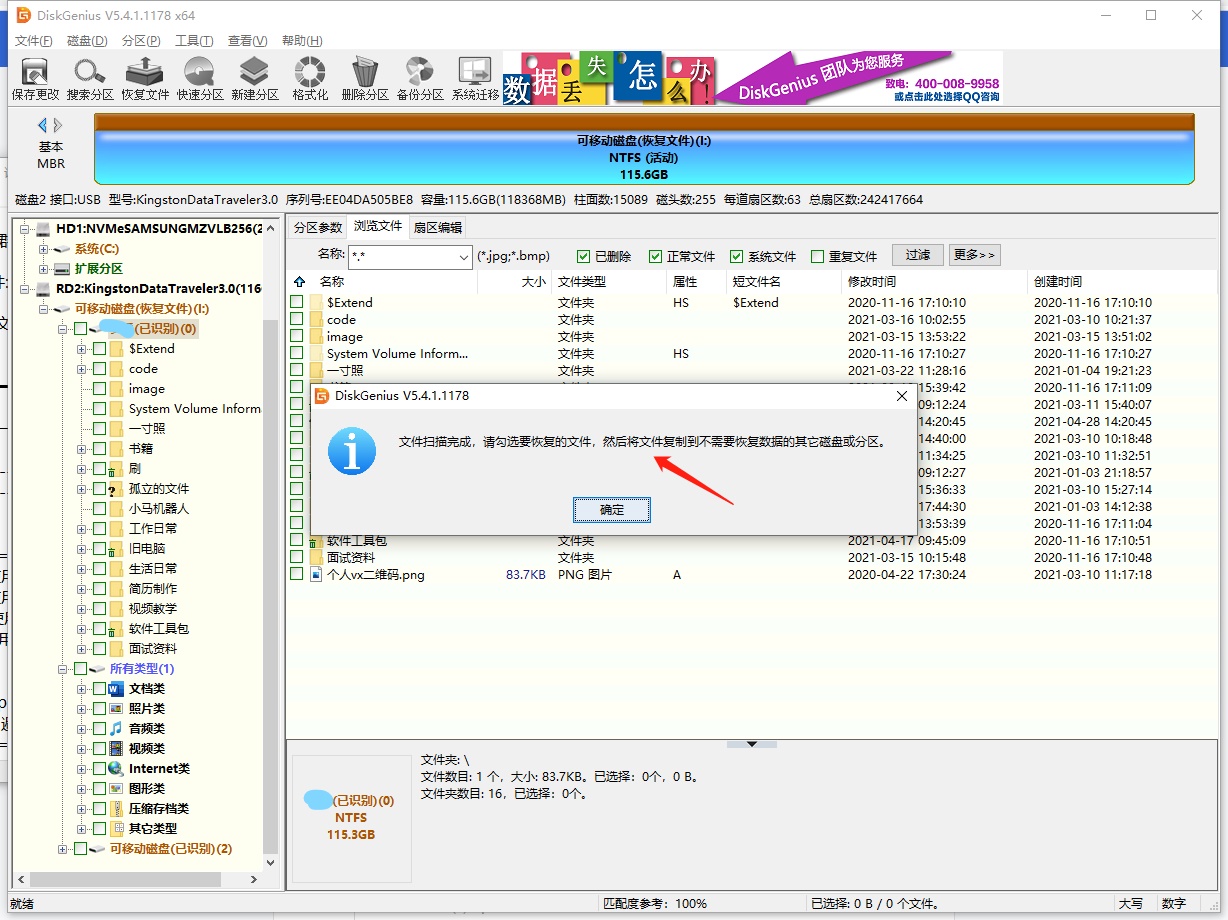Select the Internet类 globe icon
Image resolution: width=1228 pixels, height=920 pixels.
[116, 769]
